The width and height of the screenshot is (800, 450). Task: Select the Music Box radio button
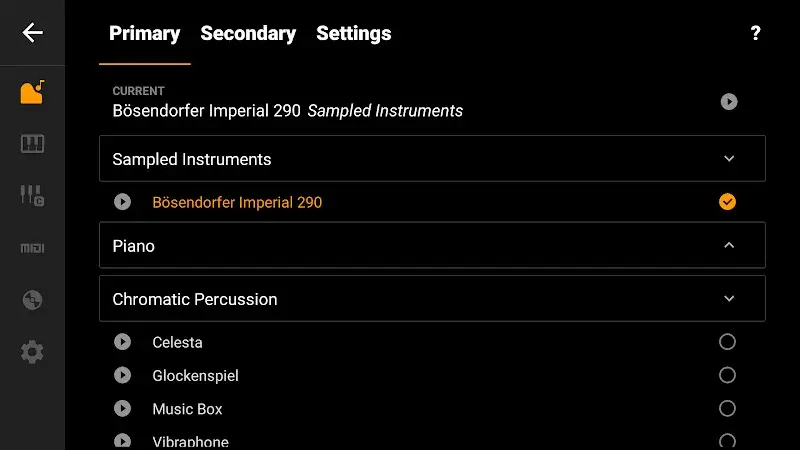point(727,409)
